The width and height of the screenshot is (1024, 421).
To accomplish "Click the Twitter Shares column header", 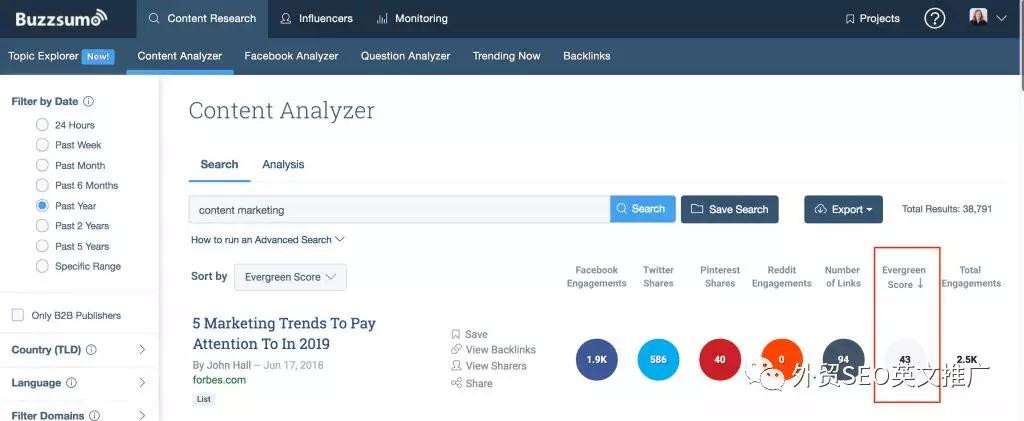I will pos(658,277).
